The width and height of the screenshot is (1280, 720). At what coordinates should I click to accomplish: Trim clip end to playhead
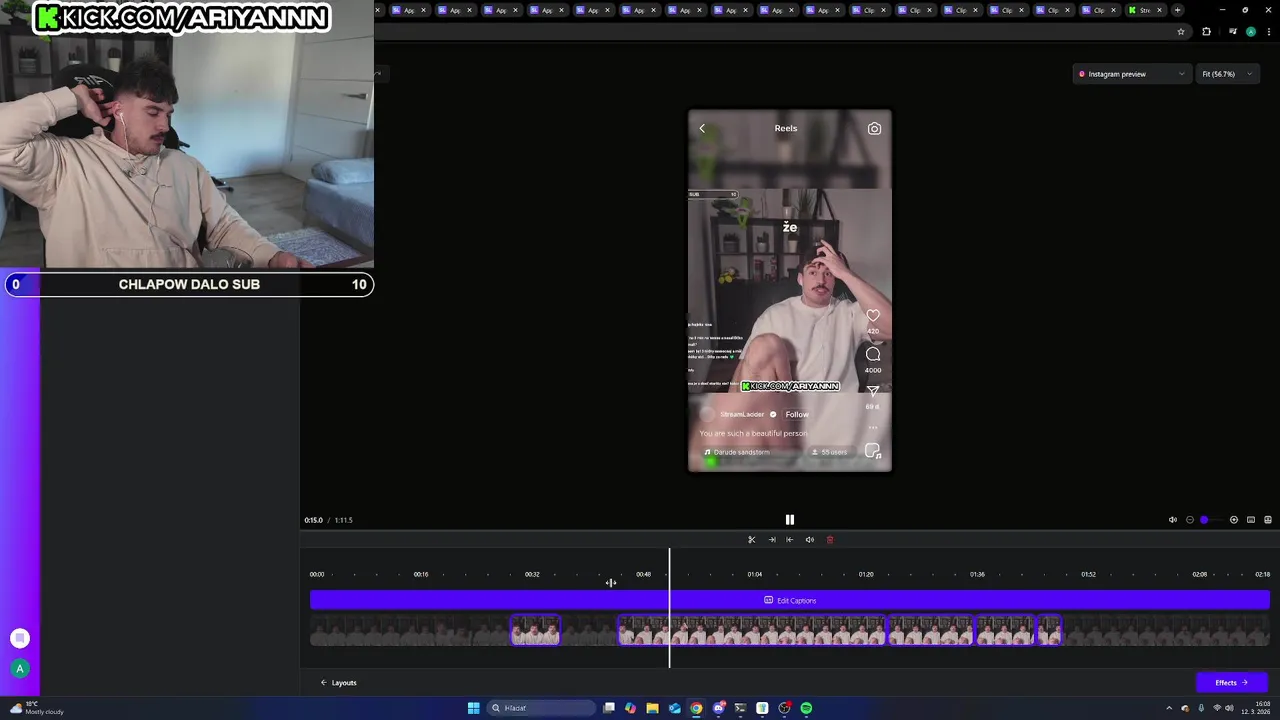790,540
